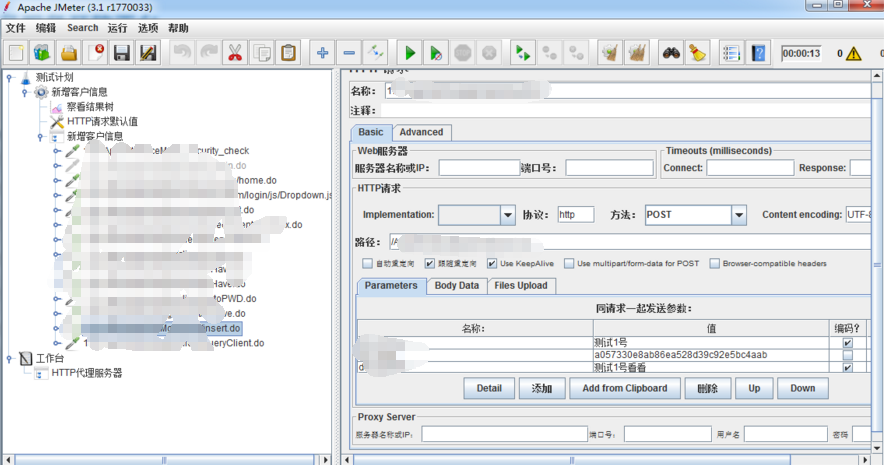This screenshot has height=465, width=884.
Task: Toggle the Use KeepAlive checkbox
Action: 492,263
